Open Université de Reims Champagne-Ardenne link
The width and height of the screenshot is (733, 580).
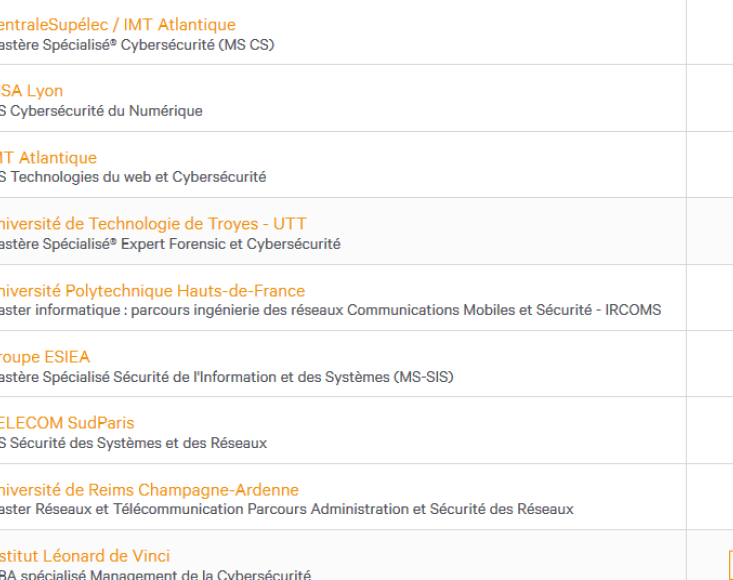pyautogui.click(x=149, y=490)
